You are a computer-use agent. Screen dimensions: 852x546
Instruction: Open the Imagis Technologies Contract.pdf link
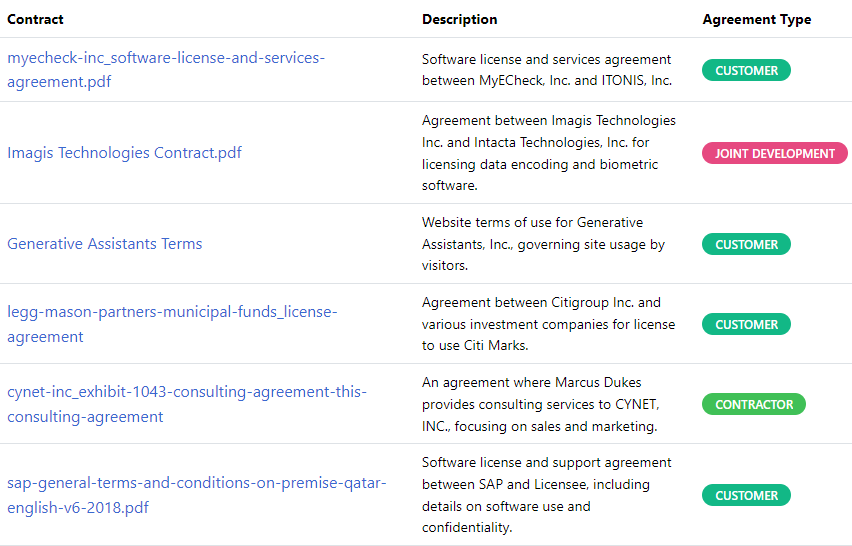pyautogui.click(x=124, y=153)
